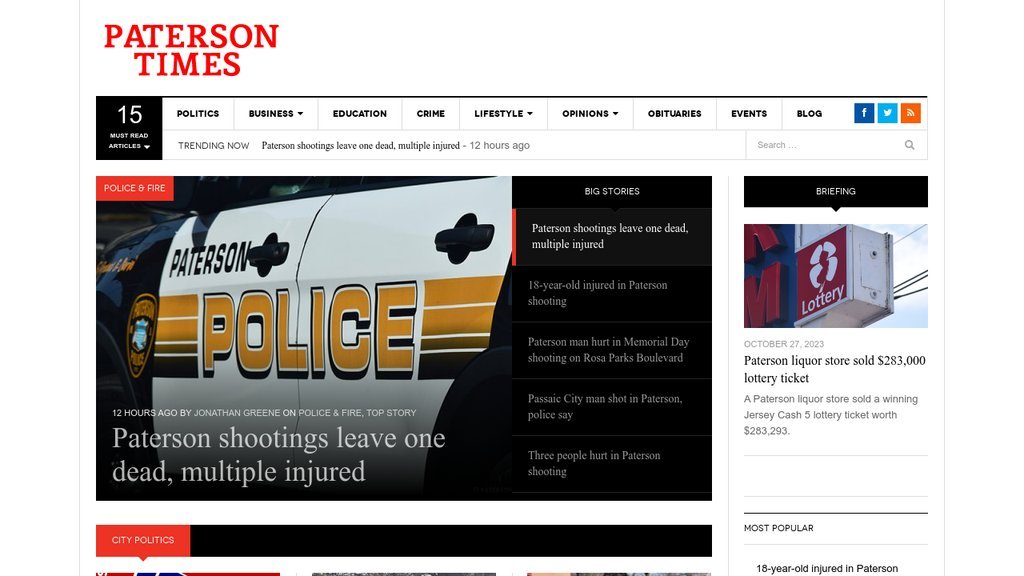Click the City Politics section tab

[143, 540]
